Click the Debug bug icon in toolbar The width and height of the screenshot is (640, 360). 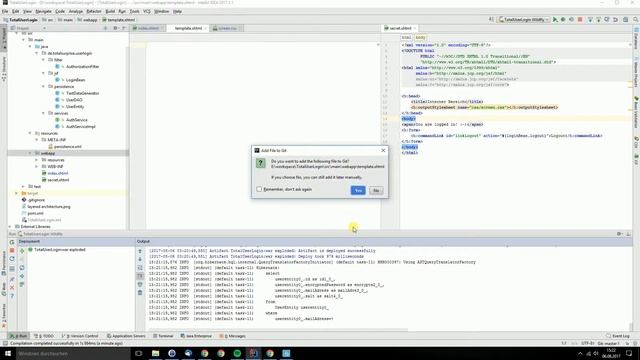pyautogui.click(x=563, y=20)
